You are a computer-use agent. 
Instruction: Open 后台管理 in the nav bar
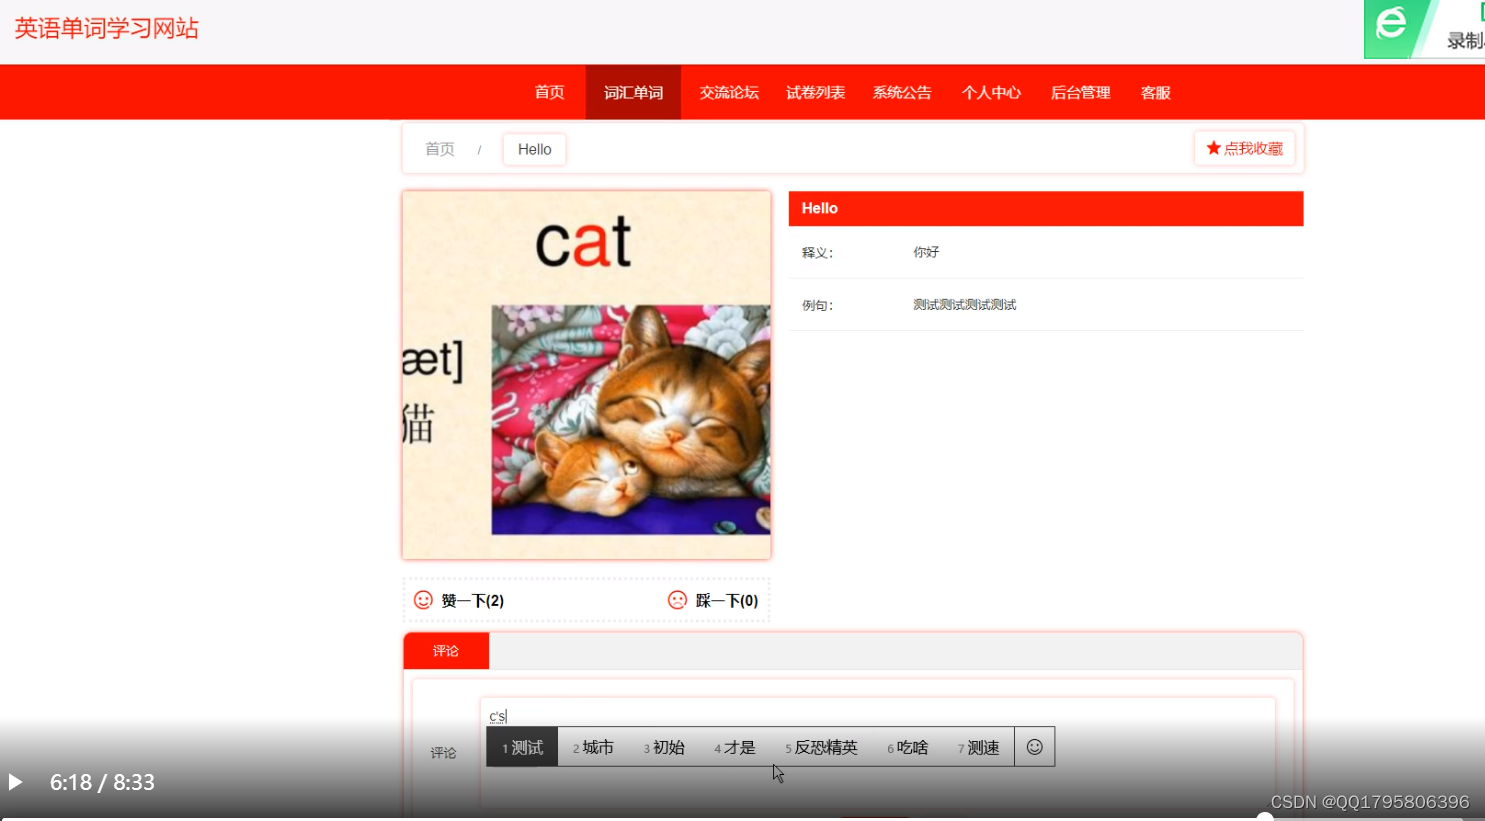point(1080,92)
